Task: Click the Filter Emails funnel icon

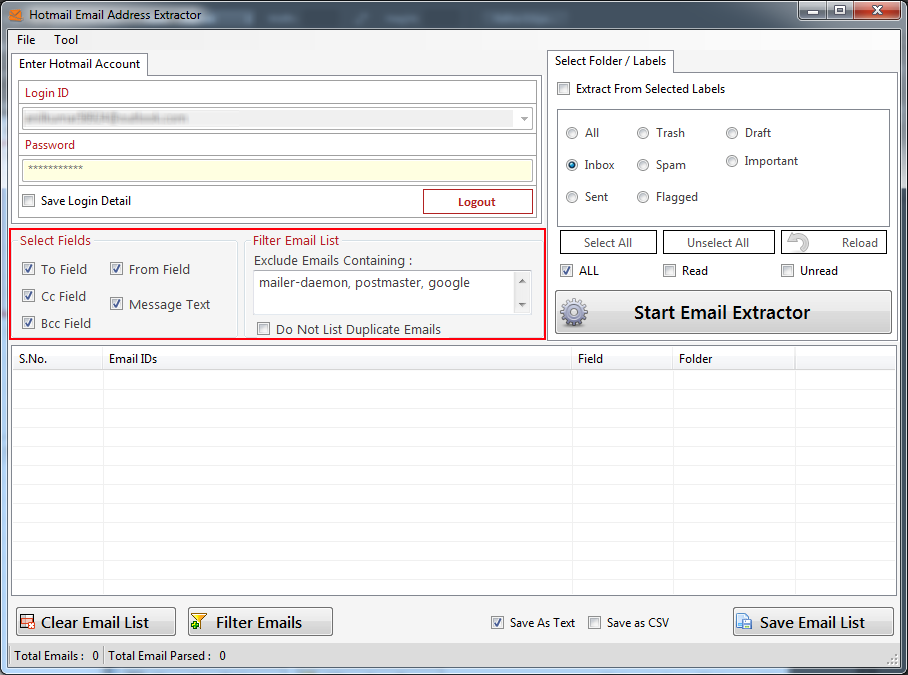Action: coord(199,622)
